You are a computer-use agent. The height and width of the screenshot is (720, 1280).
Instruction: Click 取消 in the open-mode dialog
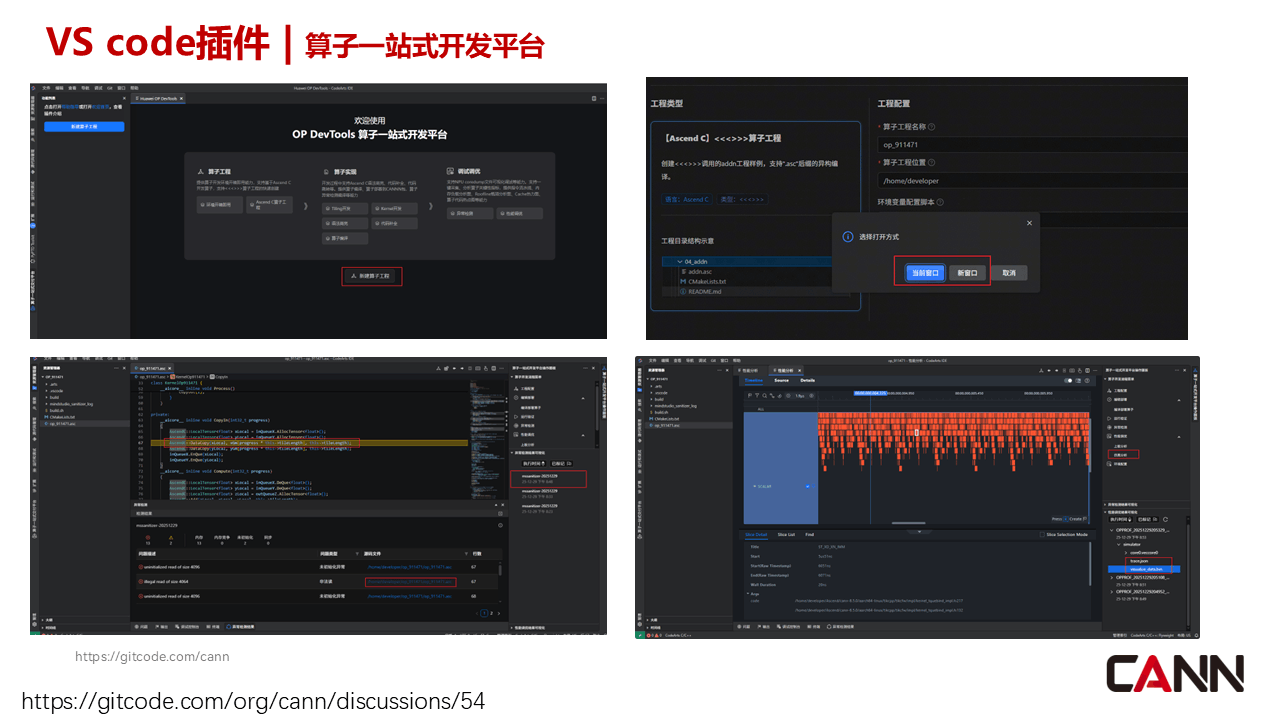click(1009, 272)
